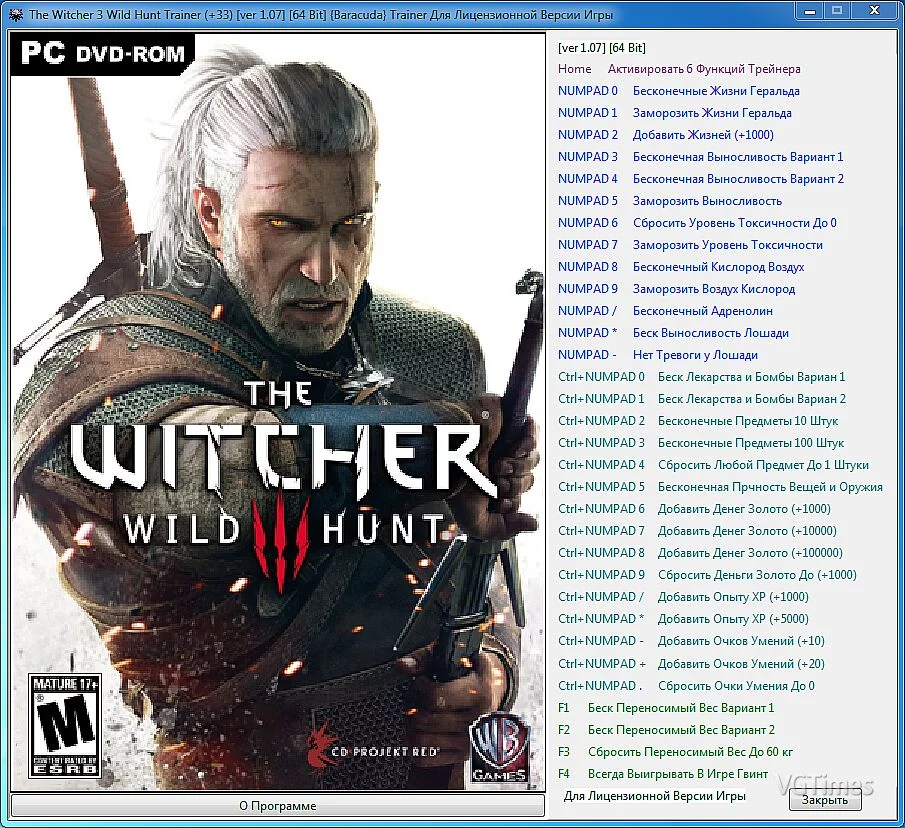Select NUMPAD 6 Сбросить Уровень Токсичности entry
The image size is (905, 828).
(697, 223)
